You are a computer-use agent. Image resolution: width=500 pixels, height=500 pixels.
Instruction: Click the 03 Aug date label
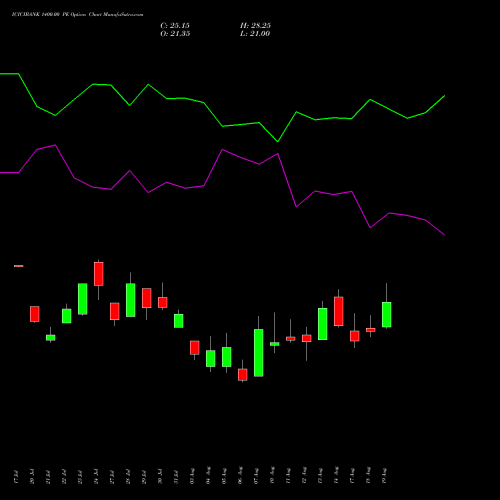[x=192, y=475]
